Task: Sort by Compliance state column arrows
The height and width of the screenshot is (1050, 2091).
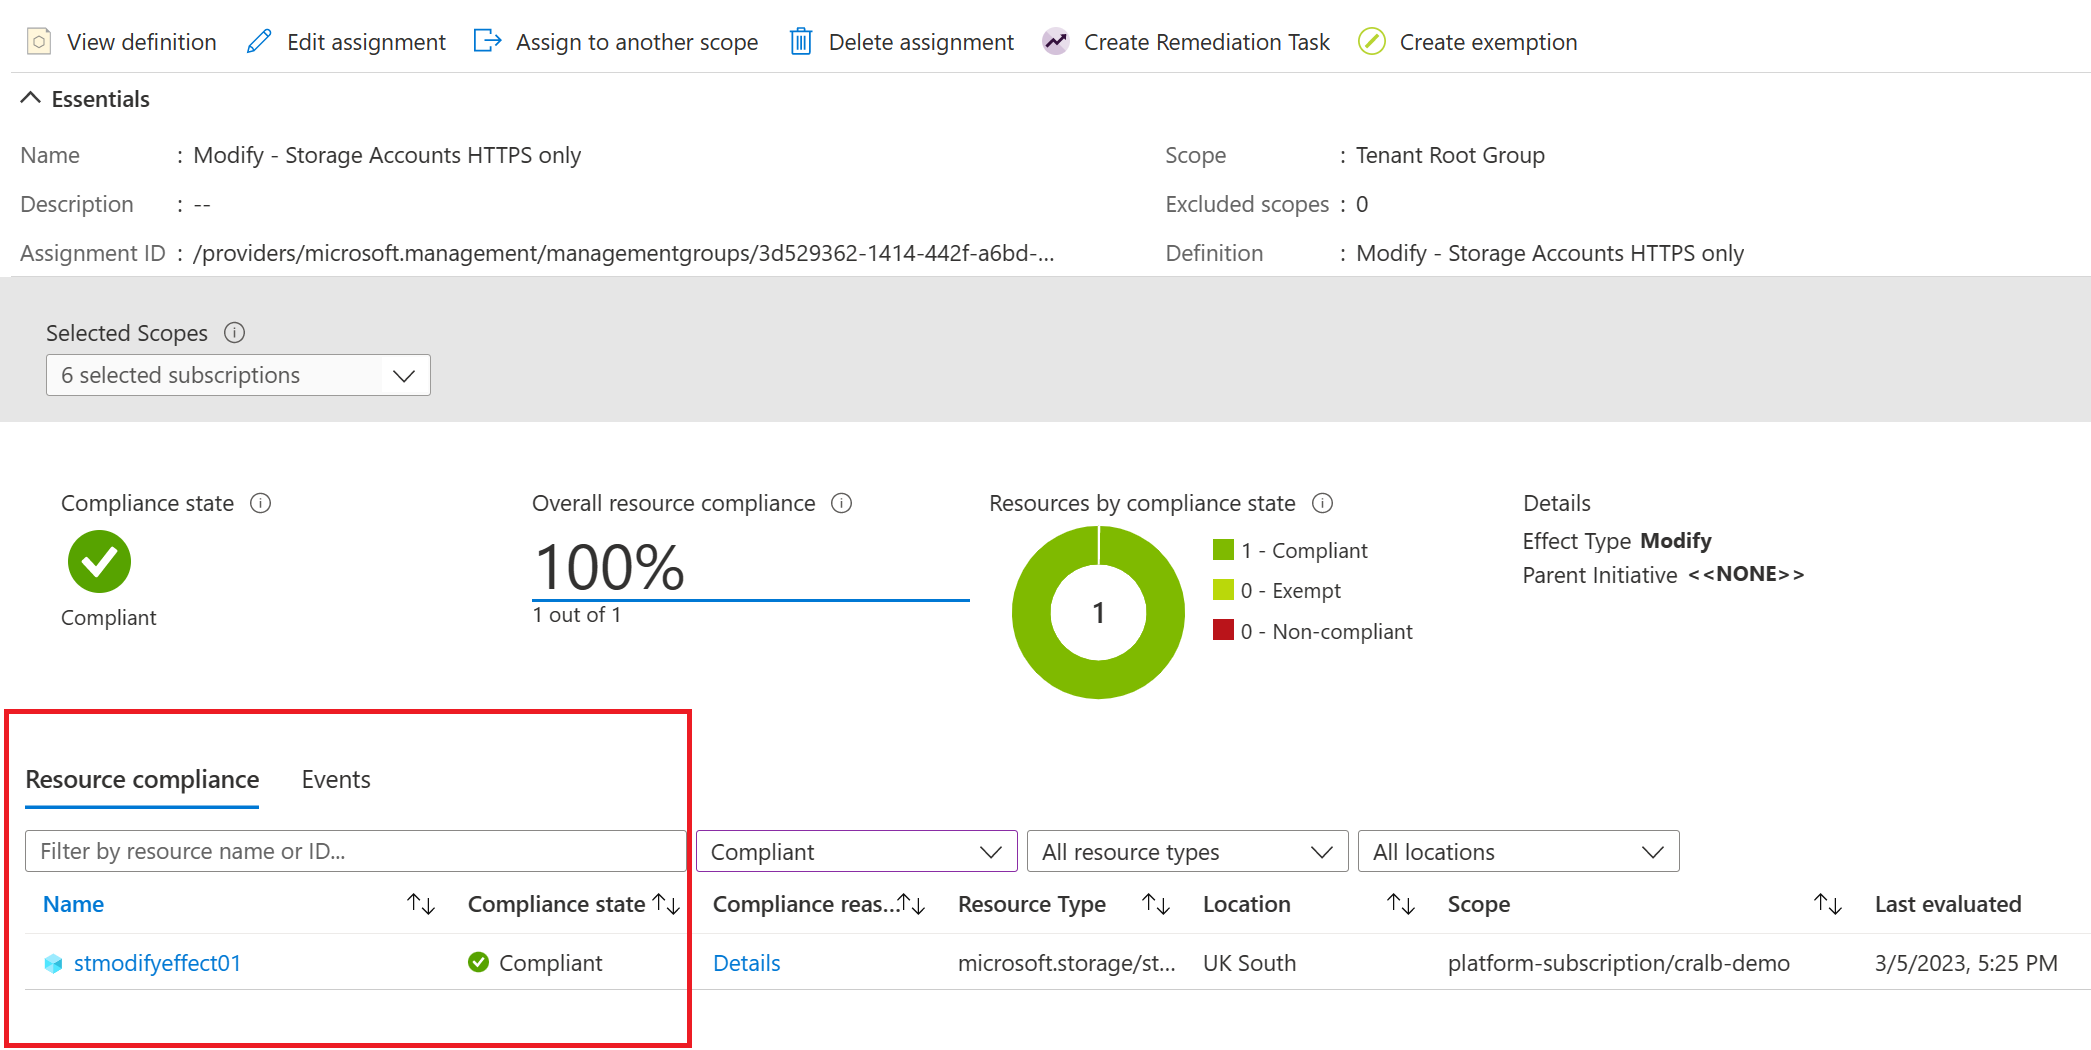Action: (x=666, y=904)
